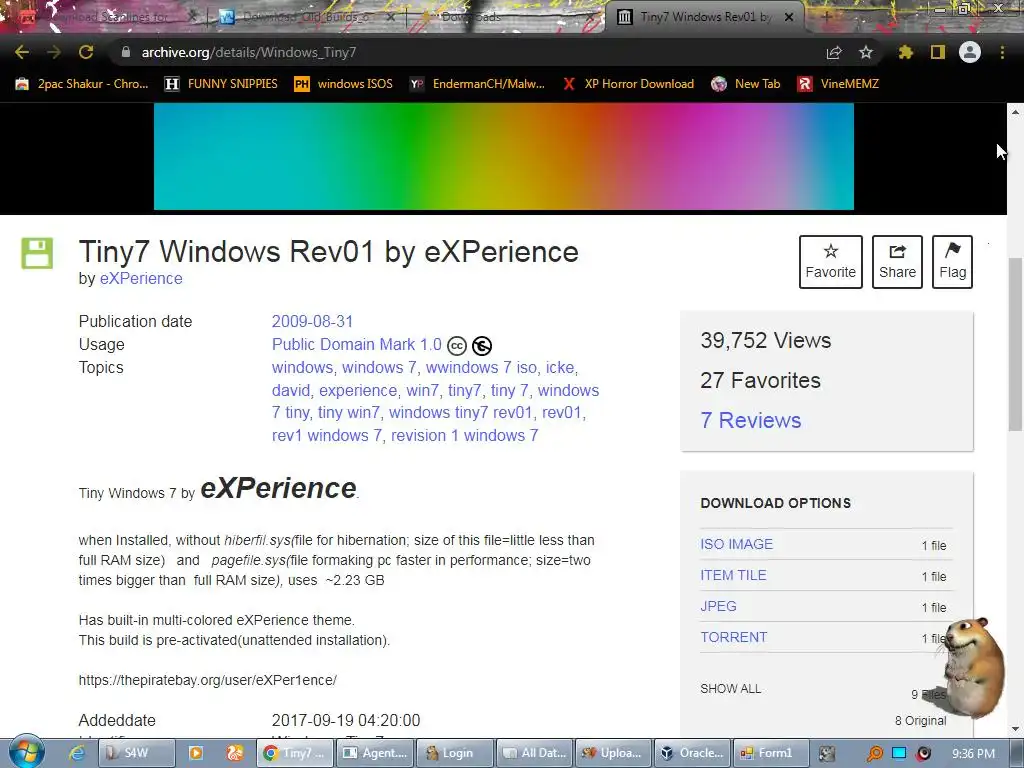1024x768 pixels.
Task: Open the 2009-08-31 publication date link
Action: (x=312, y=321)
